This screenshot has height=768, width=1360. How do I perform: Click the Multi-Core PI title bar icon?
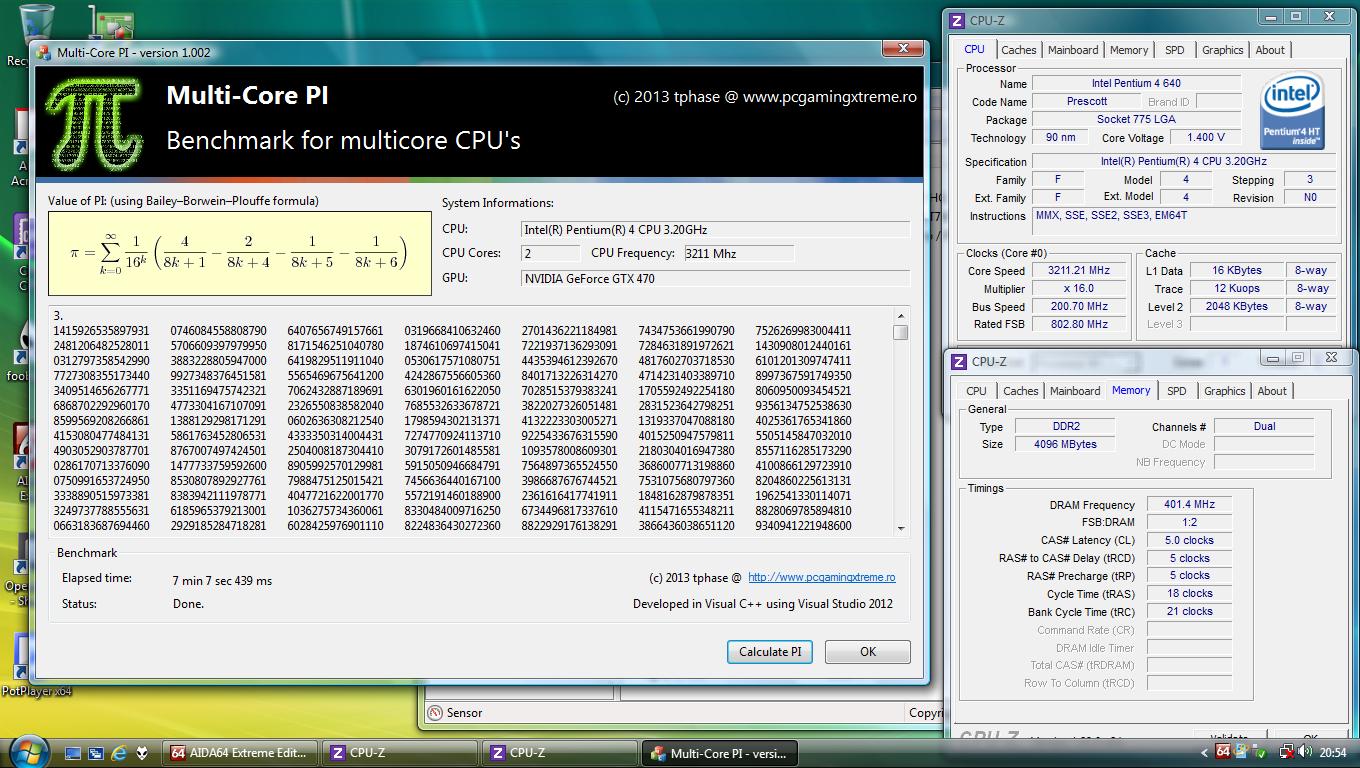[43, 53]
